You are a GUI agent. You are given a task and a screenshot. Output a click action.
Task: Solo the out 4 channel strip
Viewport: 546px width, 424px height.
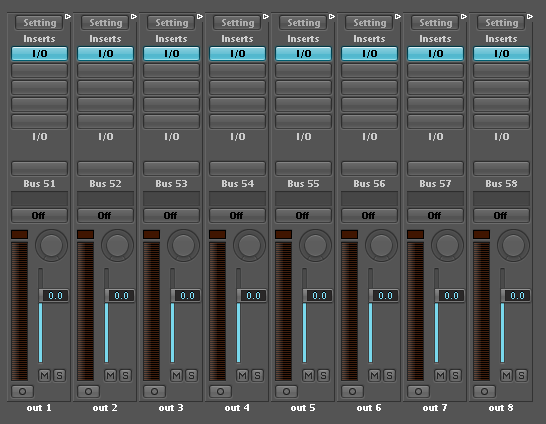click(257, 375)
